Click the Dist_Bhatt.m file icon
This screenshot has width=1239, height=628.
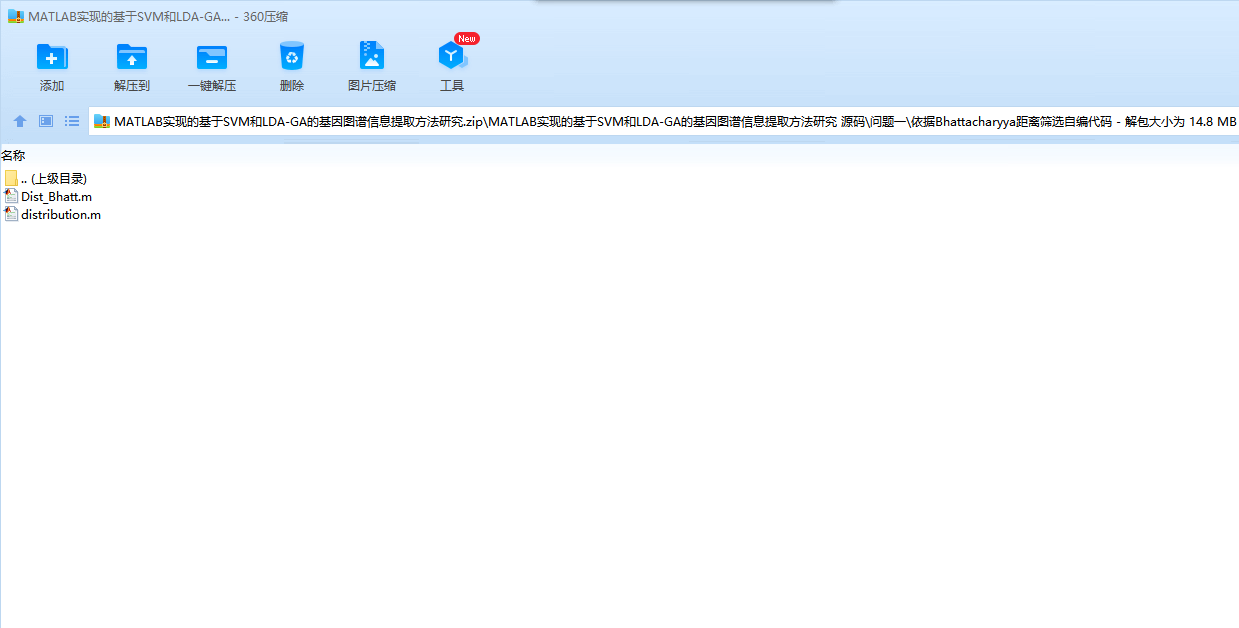point(11,196)
